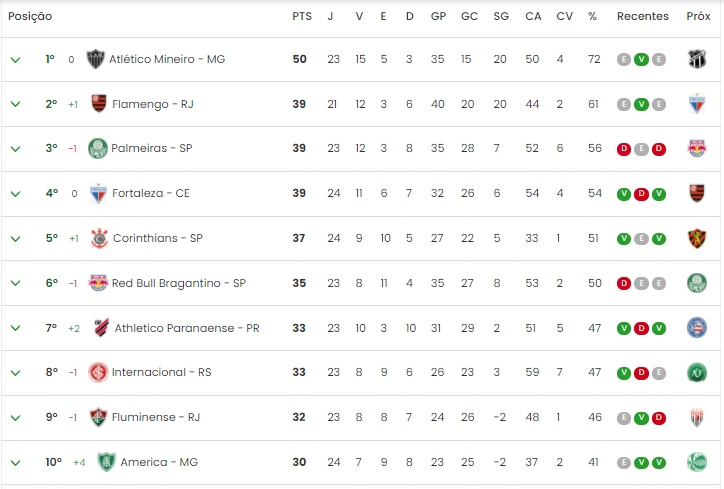Open the Fortaleza - CE team link
Image resolution: width=724 pixels, height=489 pixels.
(x=151, y=193)
